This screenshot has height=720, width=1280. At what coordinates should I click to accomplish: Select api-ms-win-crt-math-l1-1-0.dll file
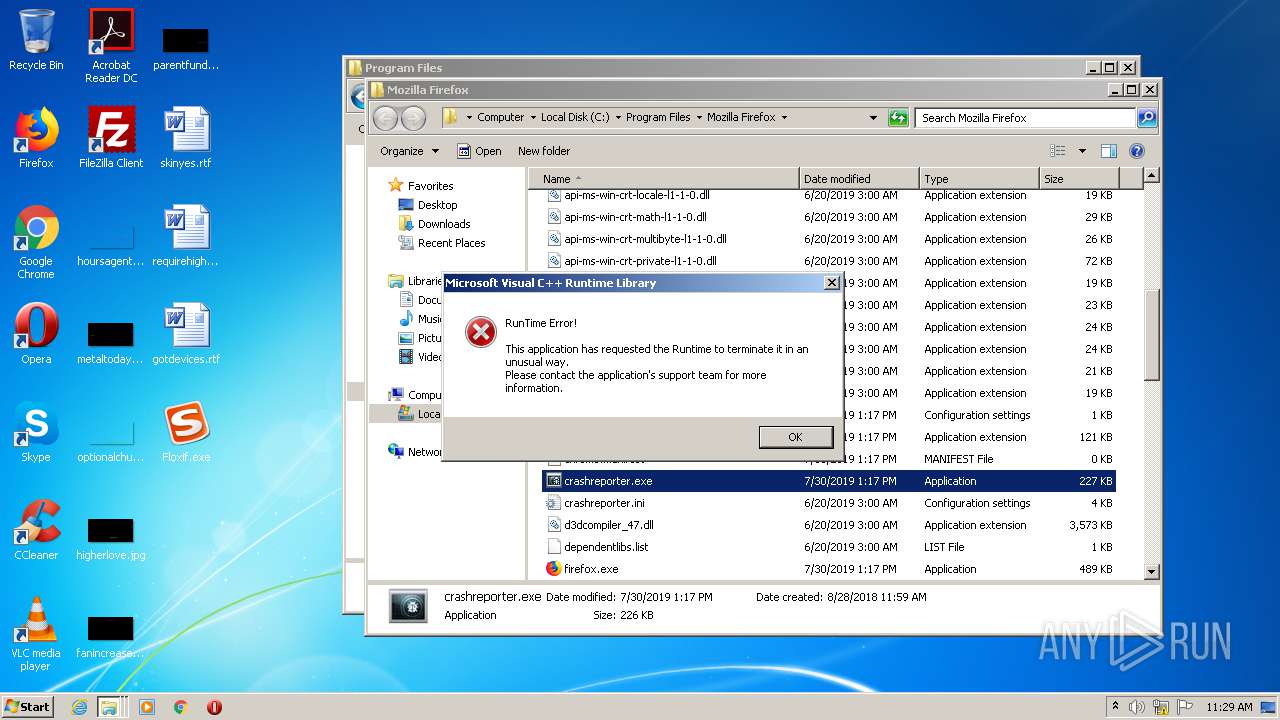click(x=635, y=217)
